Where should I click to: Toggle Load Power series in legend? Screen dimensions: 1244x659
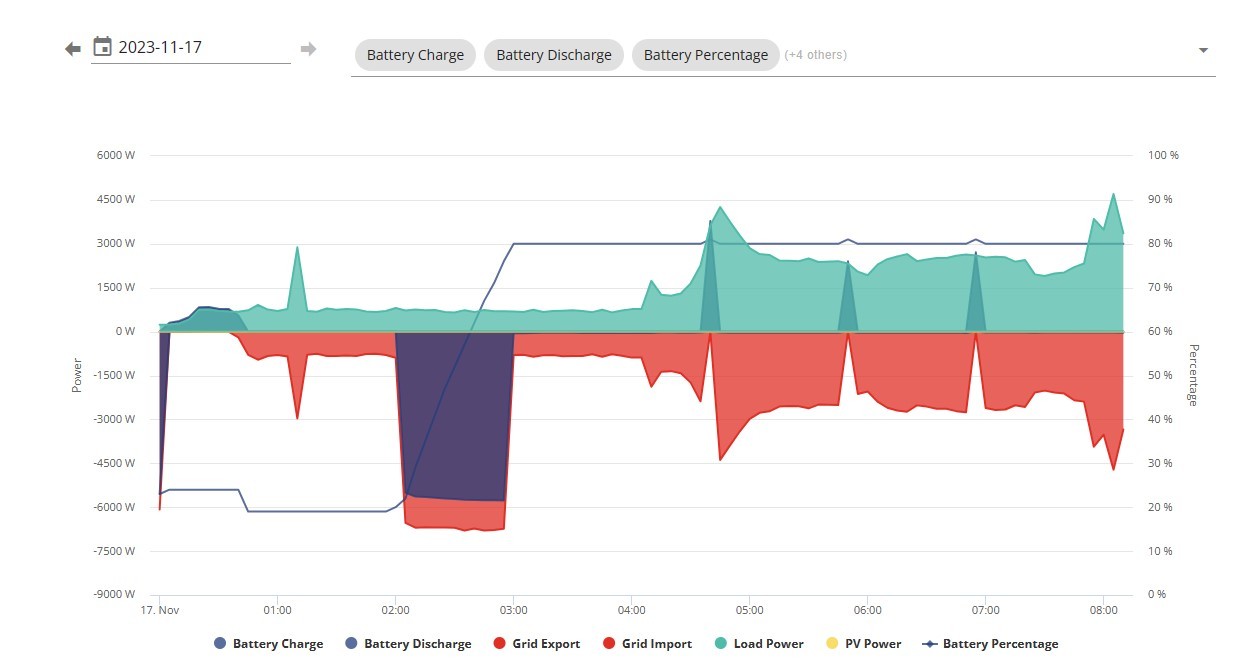coord(759,644)
